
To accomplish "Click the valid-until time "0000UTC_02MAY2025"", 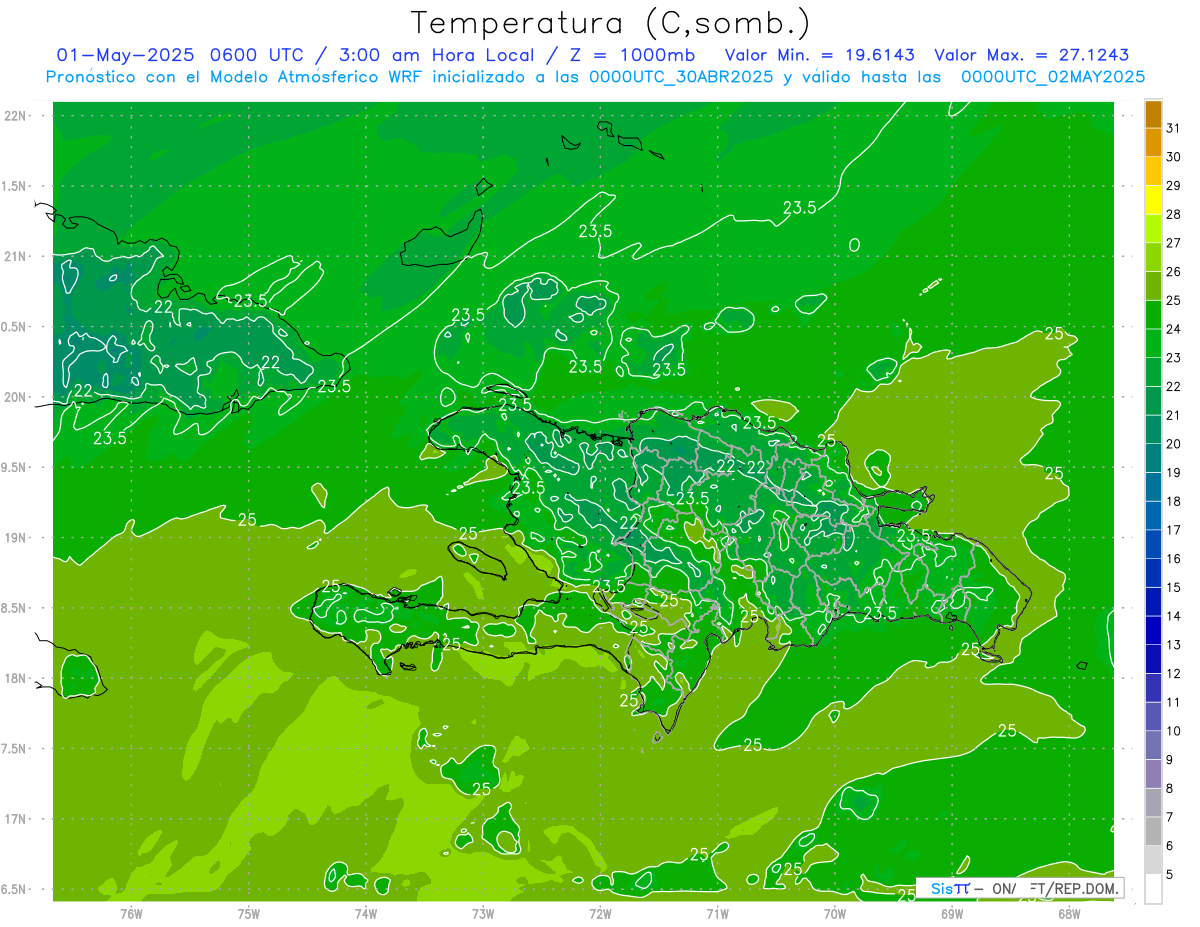I will coord(1052,77).
